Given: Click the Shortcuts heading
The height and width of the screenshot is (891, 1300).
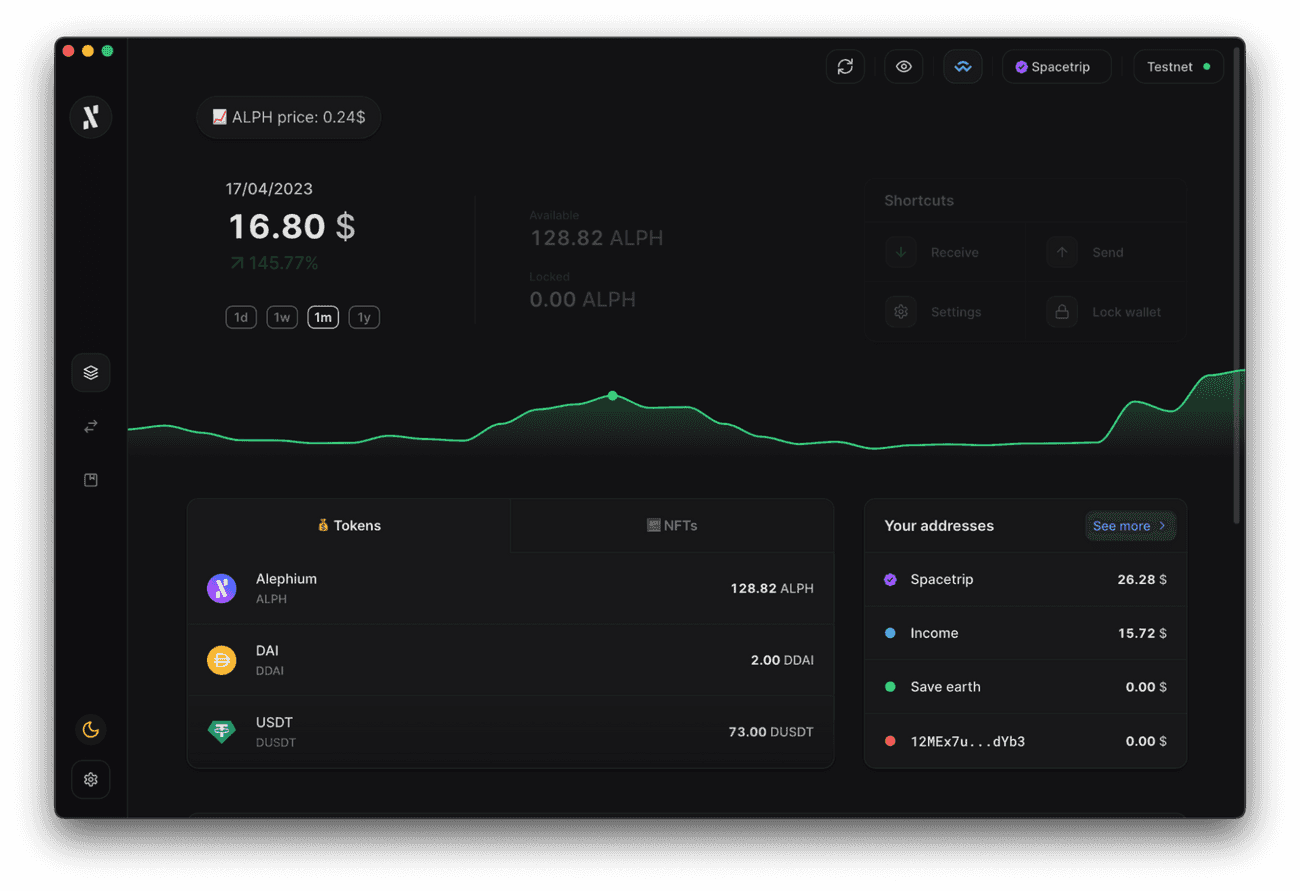Looking at the screenshot, I should (x=919, y=201).
